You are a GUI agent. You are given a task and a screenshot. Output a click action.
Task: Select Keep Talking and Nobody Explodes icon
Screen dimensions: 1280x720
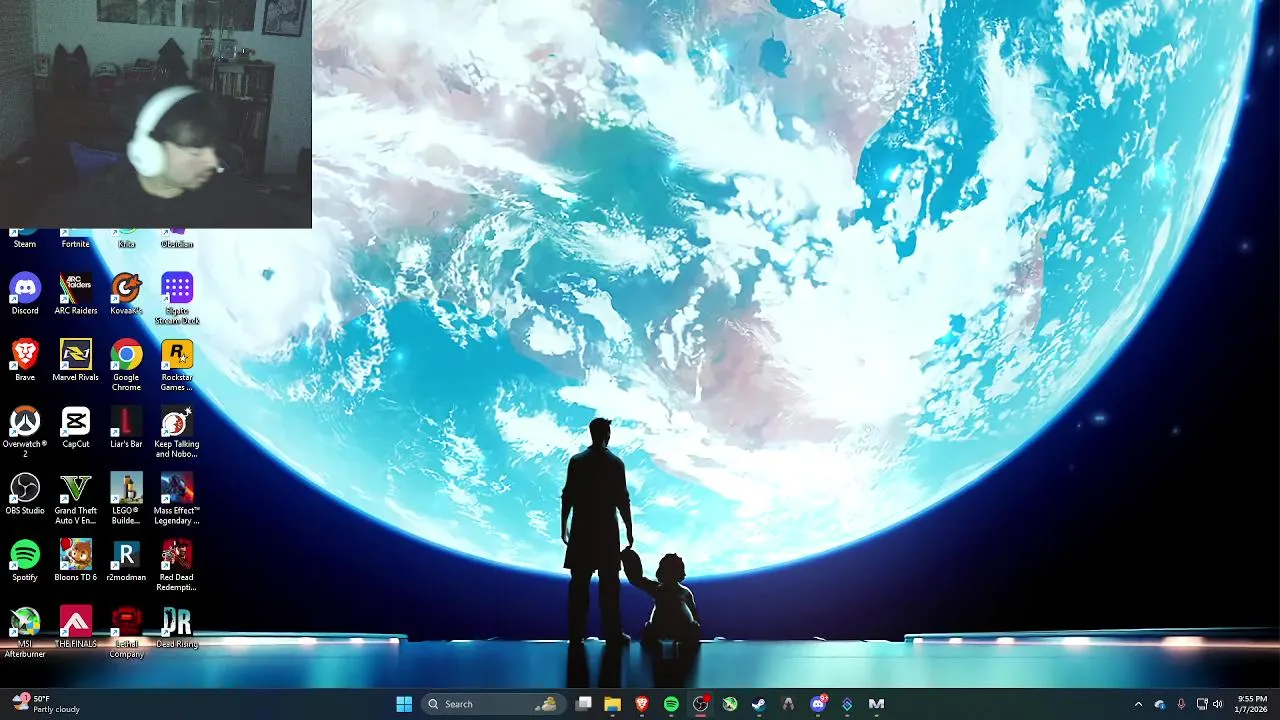[177, 432]
